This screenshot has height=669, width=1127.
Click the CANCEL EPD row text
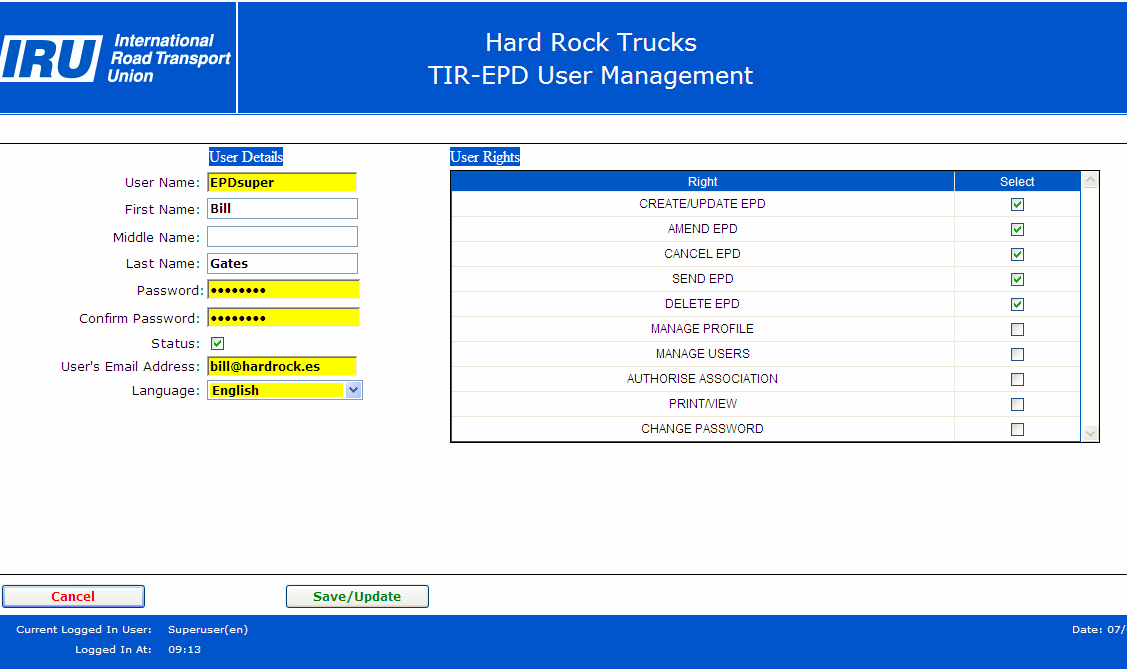click(x=702, y=254)
